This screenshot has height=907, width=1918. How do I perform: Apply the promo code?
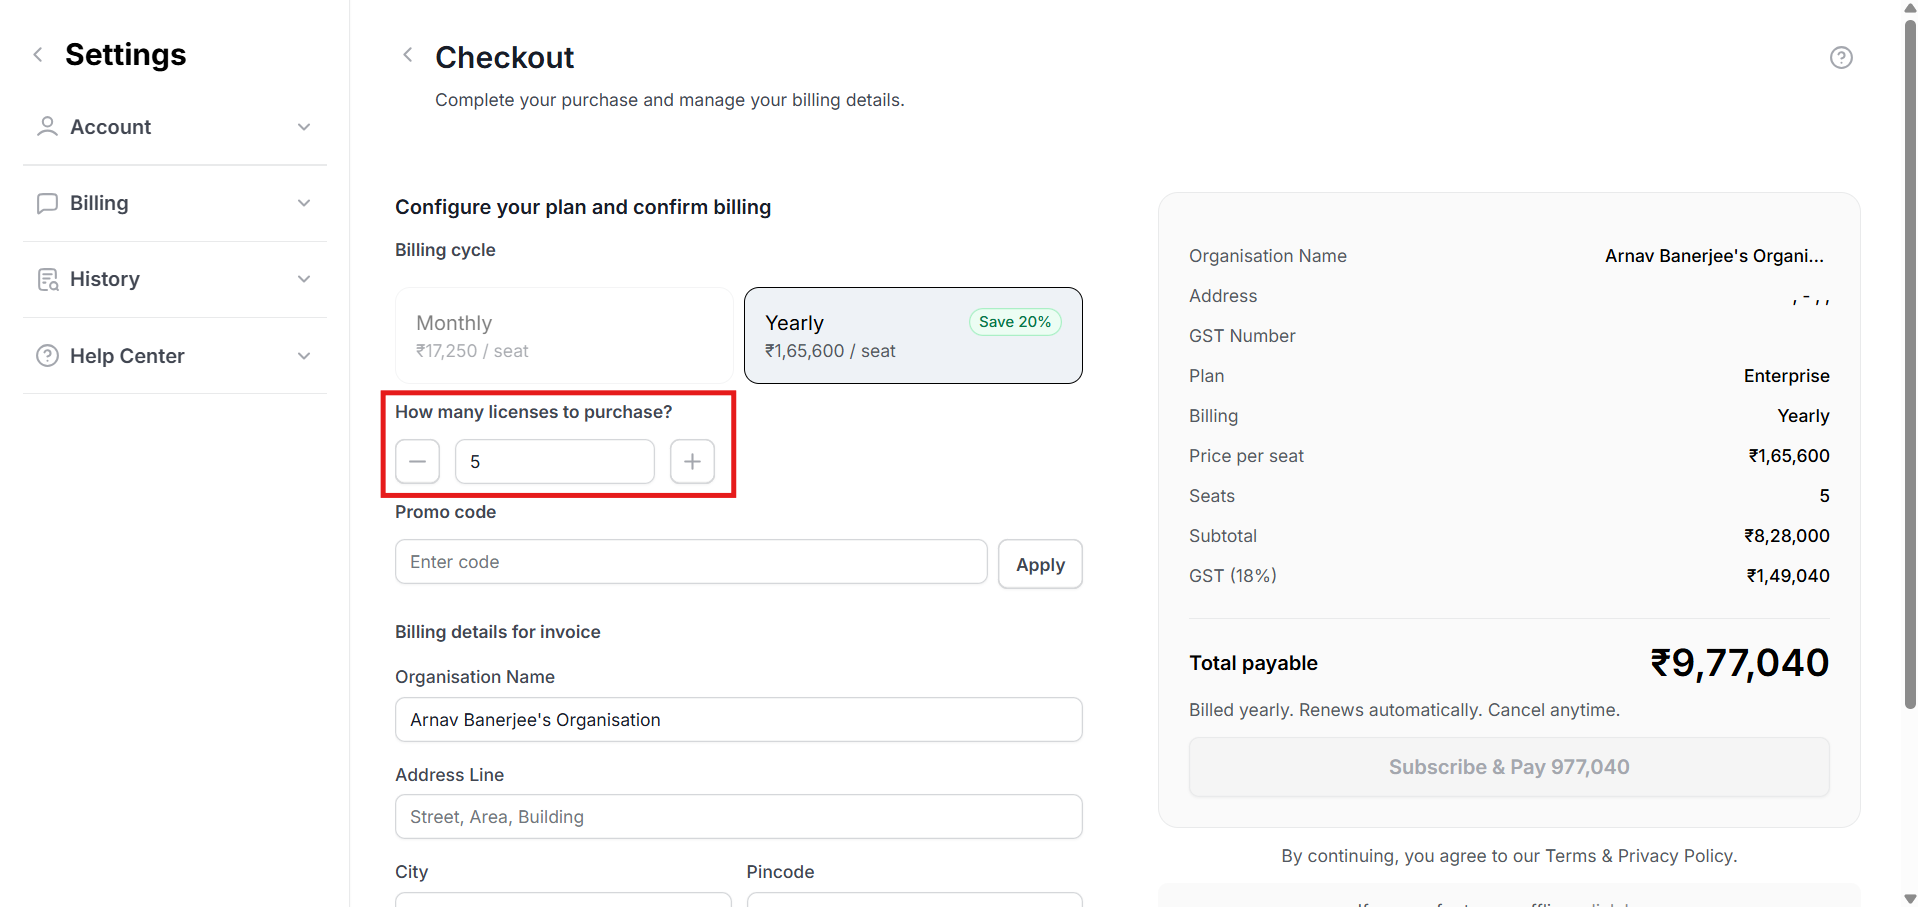[1040, 565]
